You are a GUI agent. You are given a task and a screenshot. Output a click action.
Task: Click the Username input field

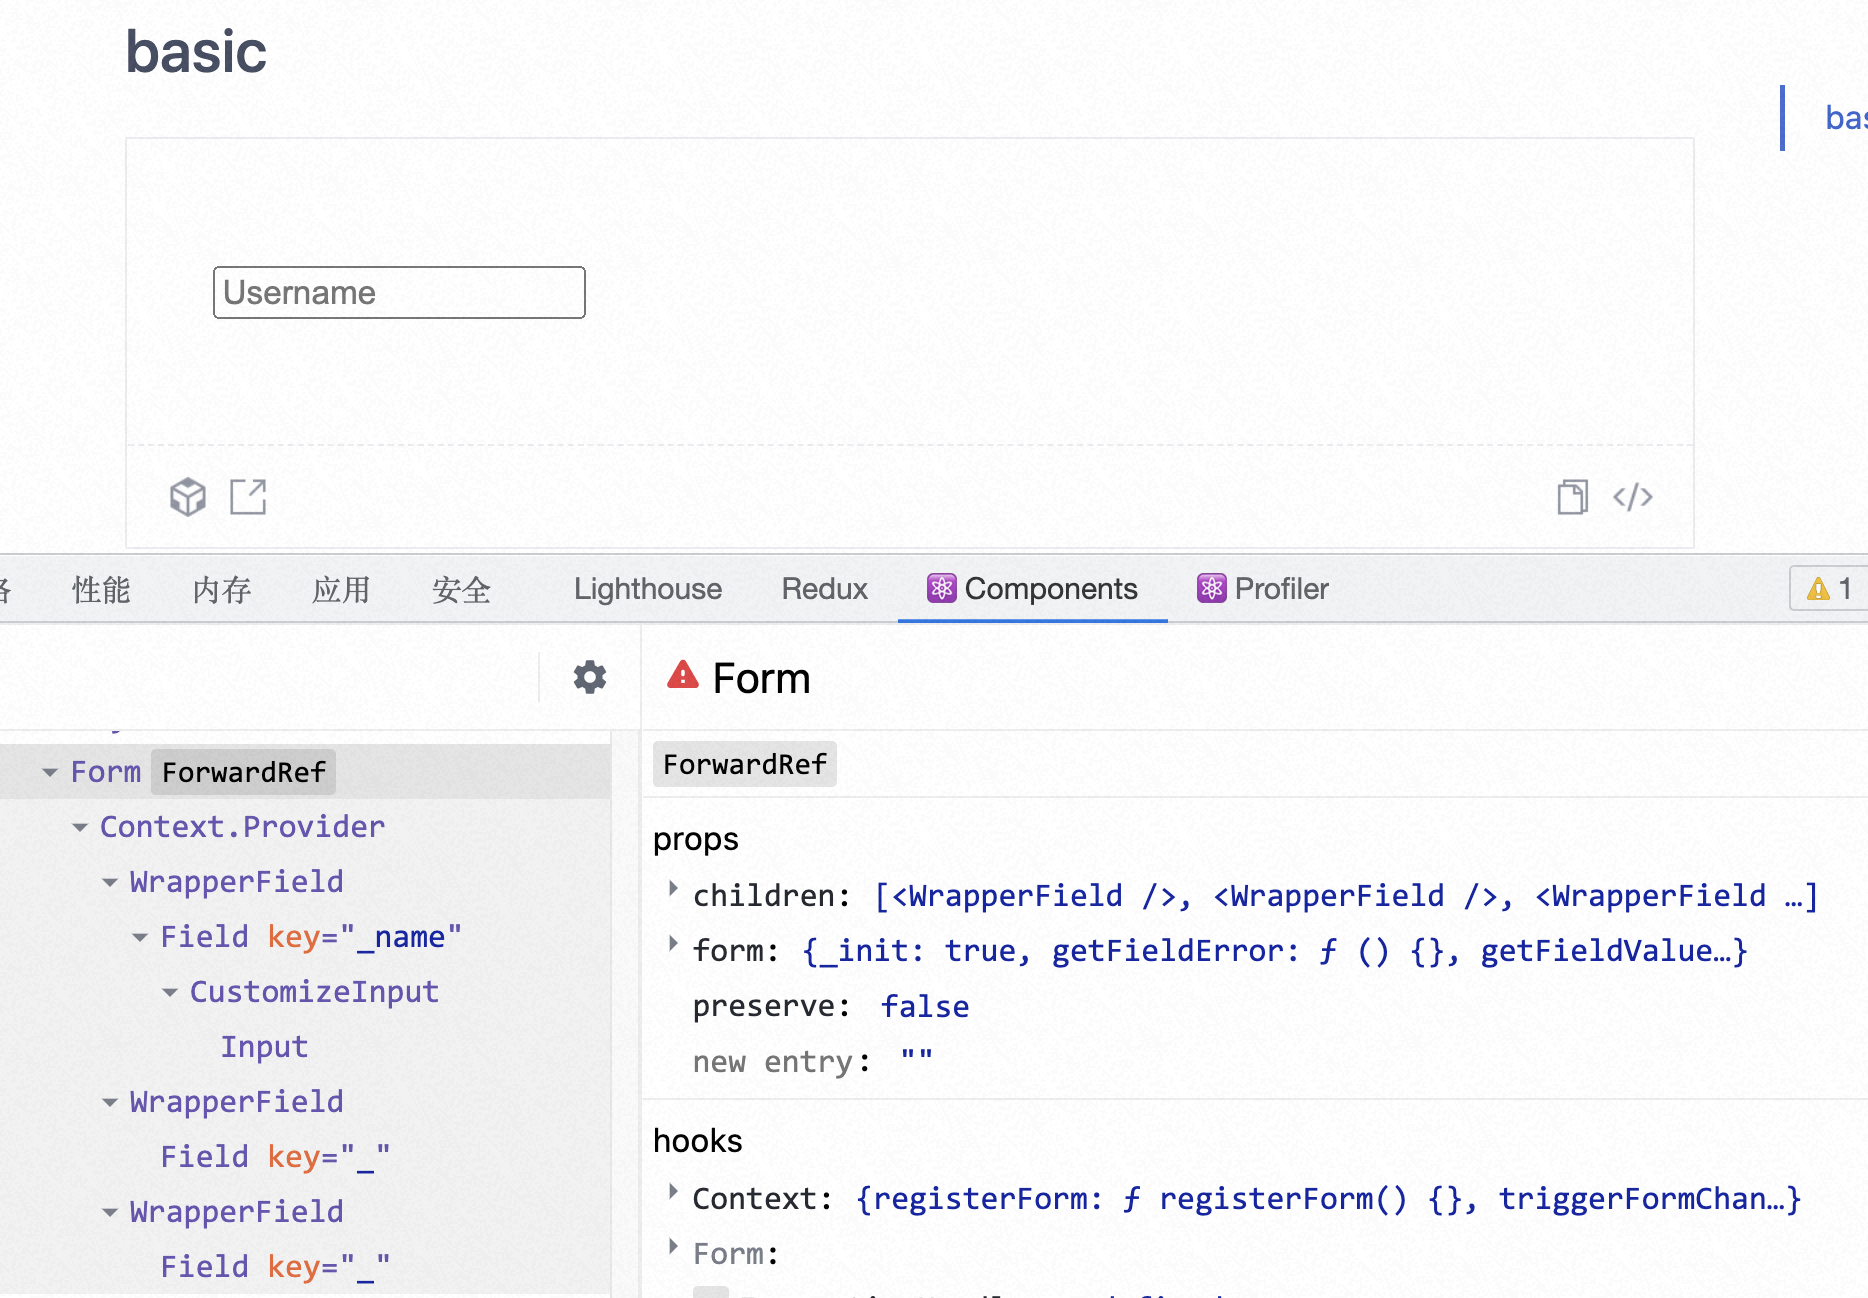399,293
